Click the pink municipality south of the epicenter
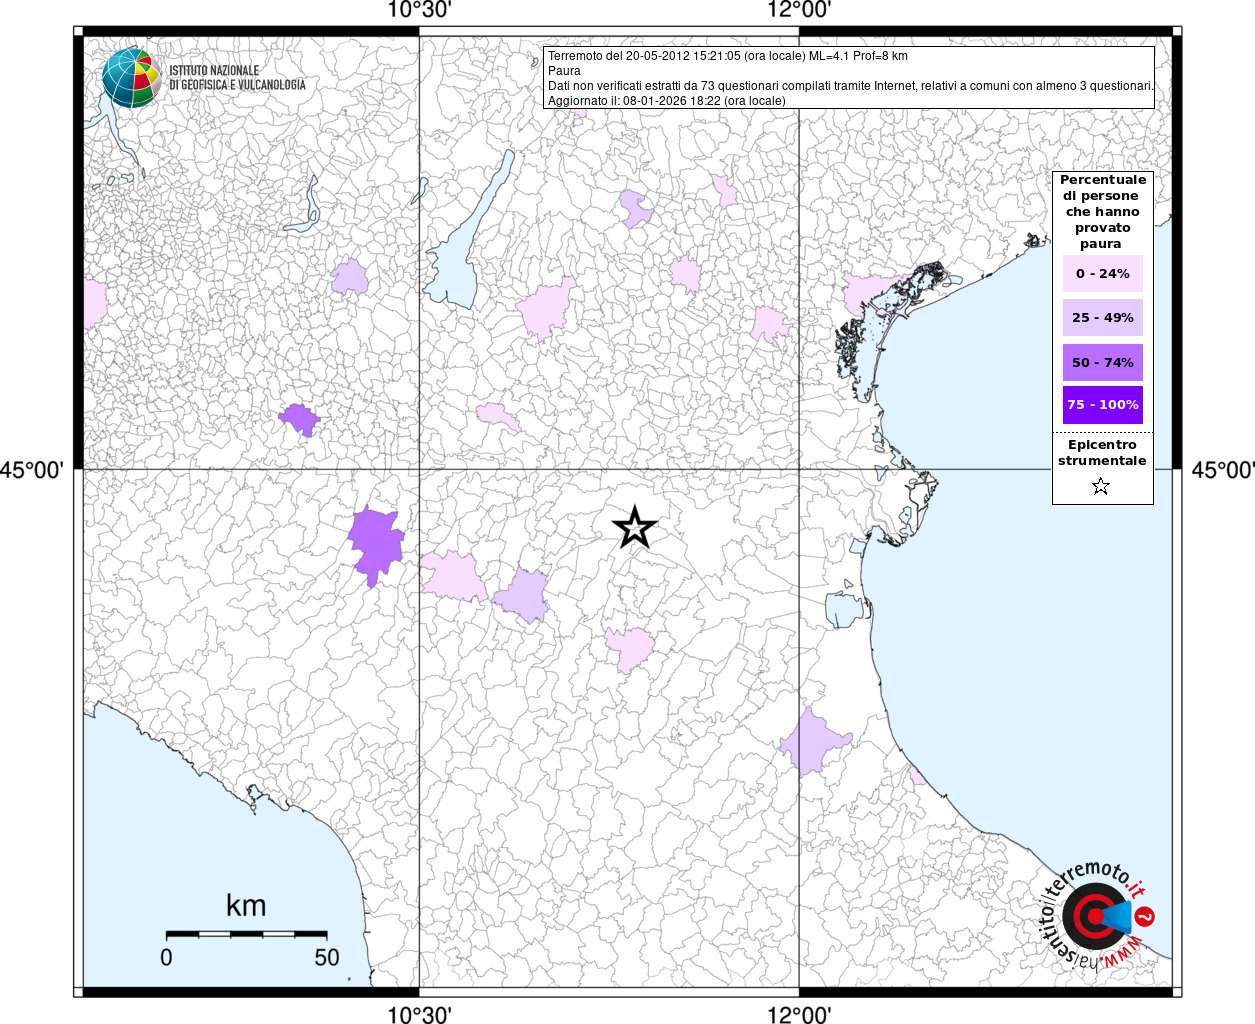 pyautogui.click(x=629, y=650)
